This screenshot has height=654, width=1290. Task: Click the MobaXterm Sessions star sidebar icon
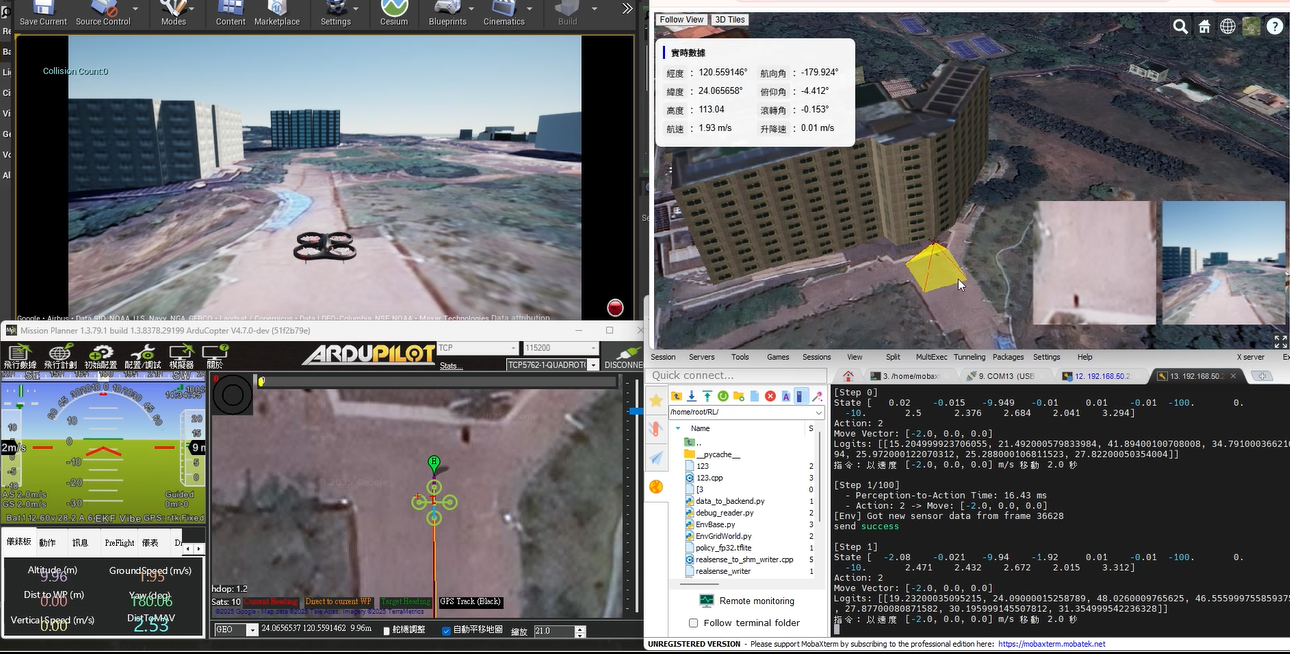(x=656, y=400)
